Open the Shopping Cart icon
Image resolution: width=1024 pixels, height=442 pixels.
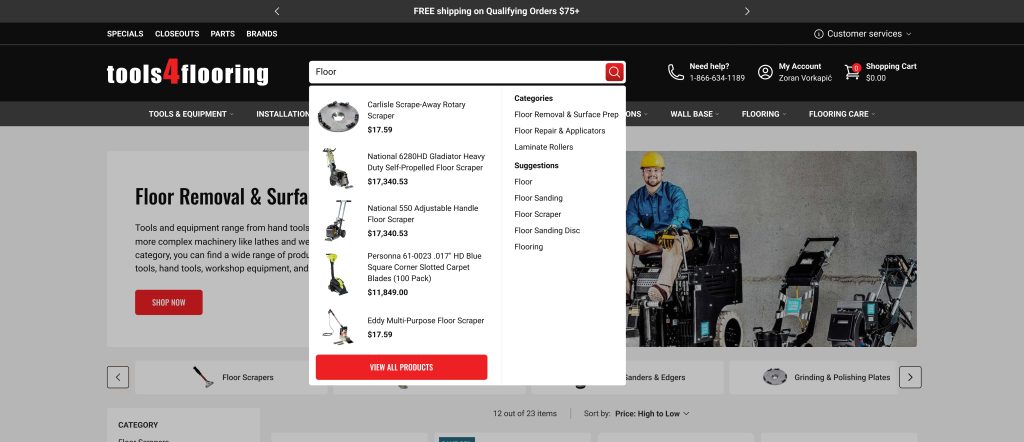852,72
